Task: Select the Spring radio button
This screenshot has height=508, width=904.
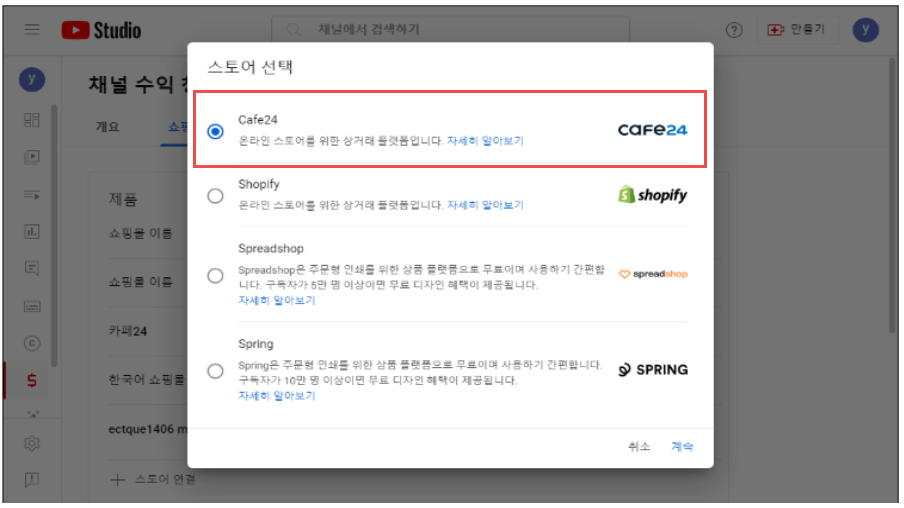Action: coord(215,371)
